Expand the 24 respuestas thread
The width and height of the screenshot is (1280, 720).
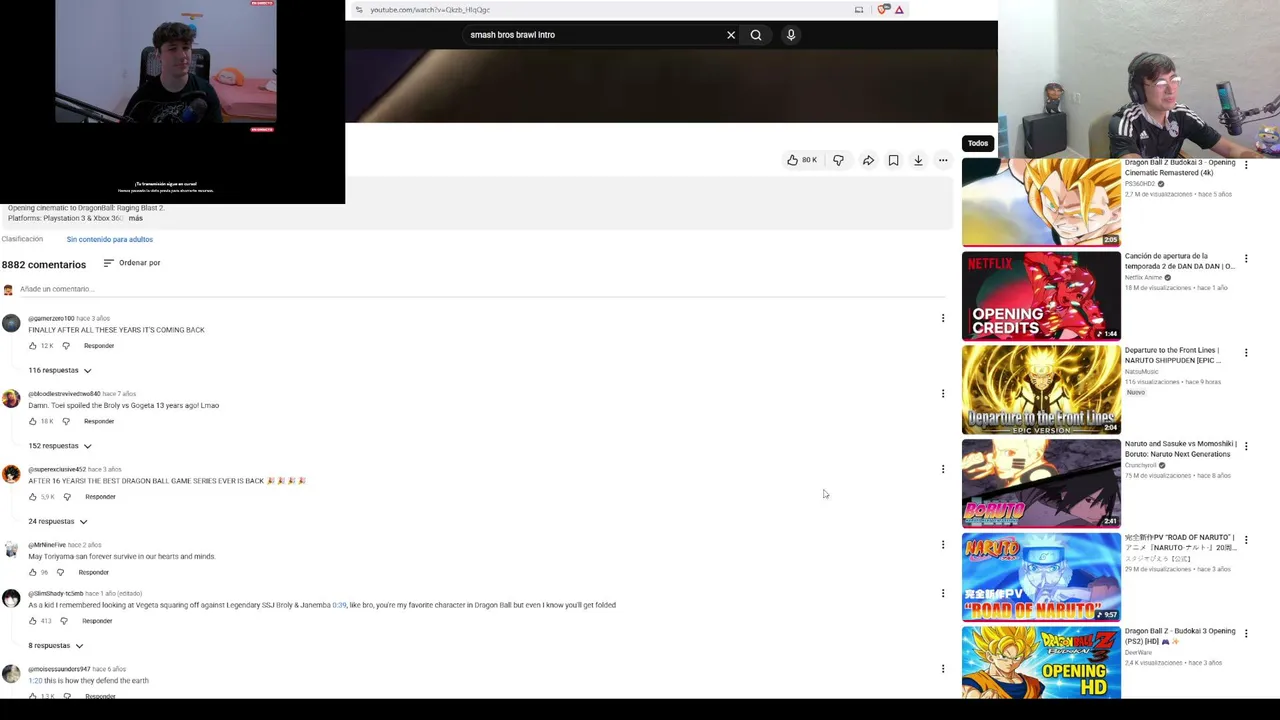(x=58, y=521)
